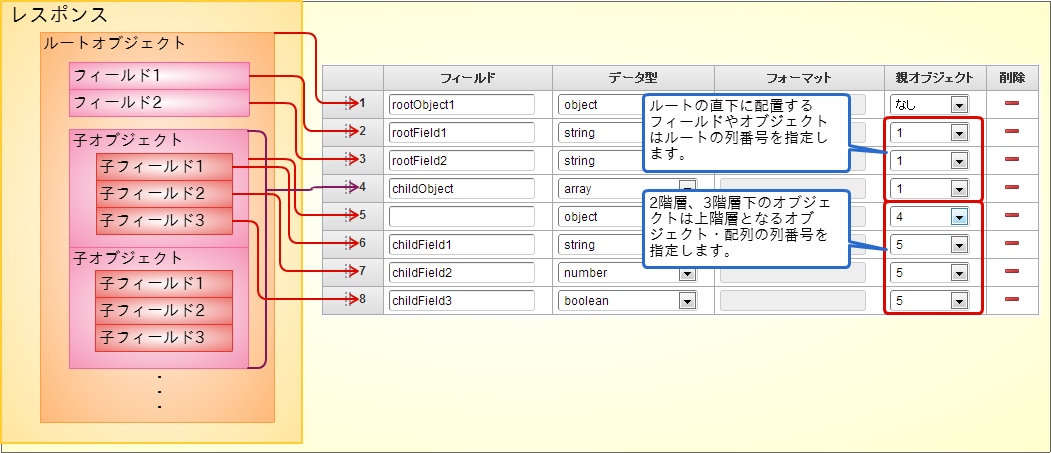Click the 親オブジェクト column header

(934, 78)
